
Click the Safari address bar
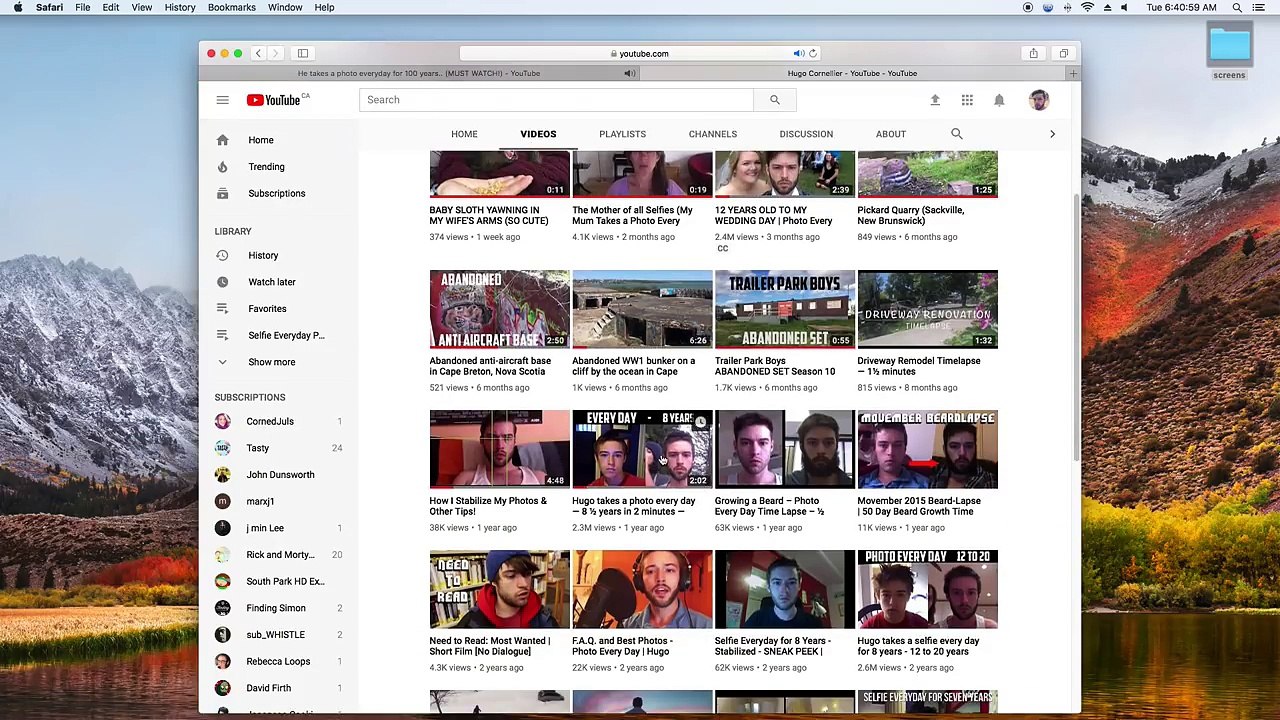640,54
